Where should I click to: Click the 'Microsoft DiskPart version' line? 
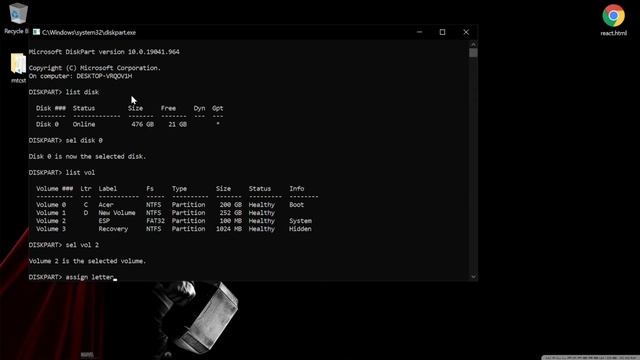104,52
